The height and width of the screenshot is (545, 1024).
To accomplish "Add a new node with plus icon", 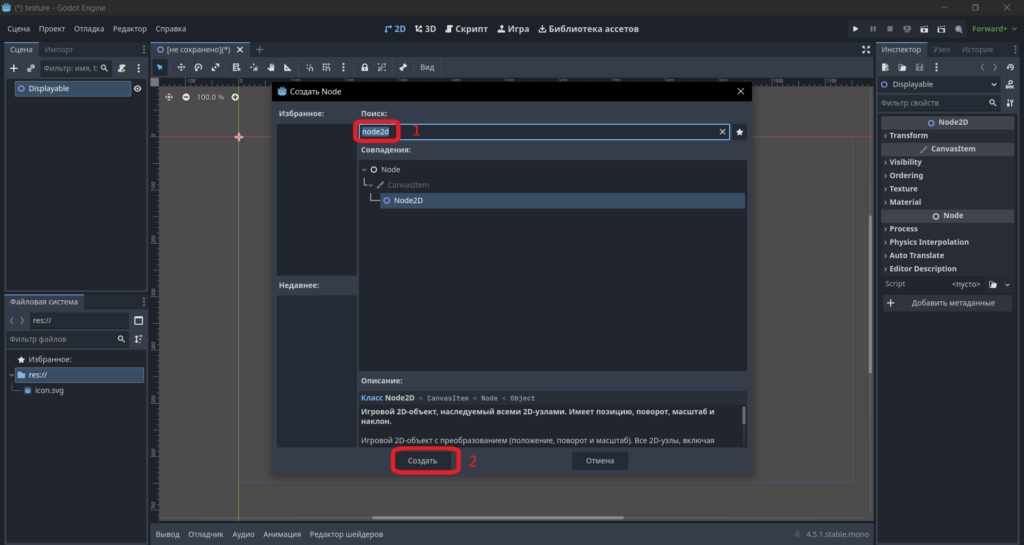I will pyautogui.click(x=14, y=68).
